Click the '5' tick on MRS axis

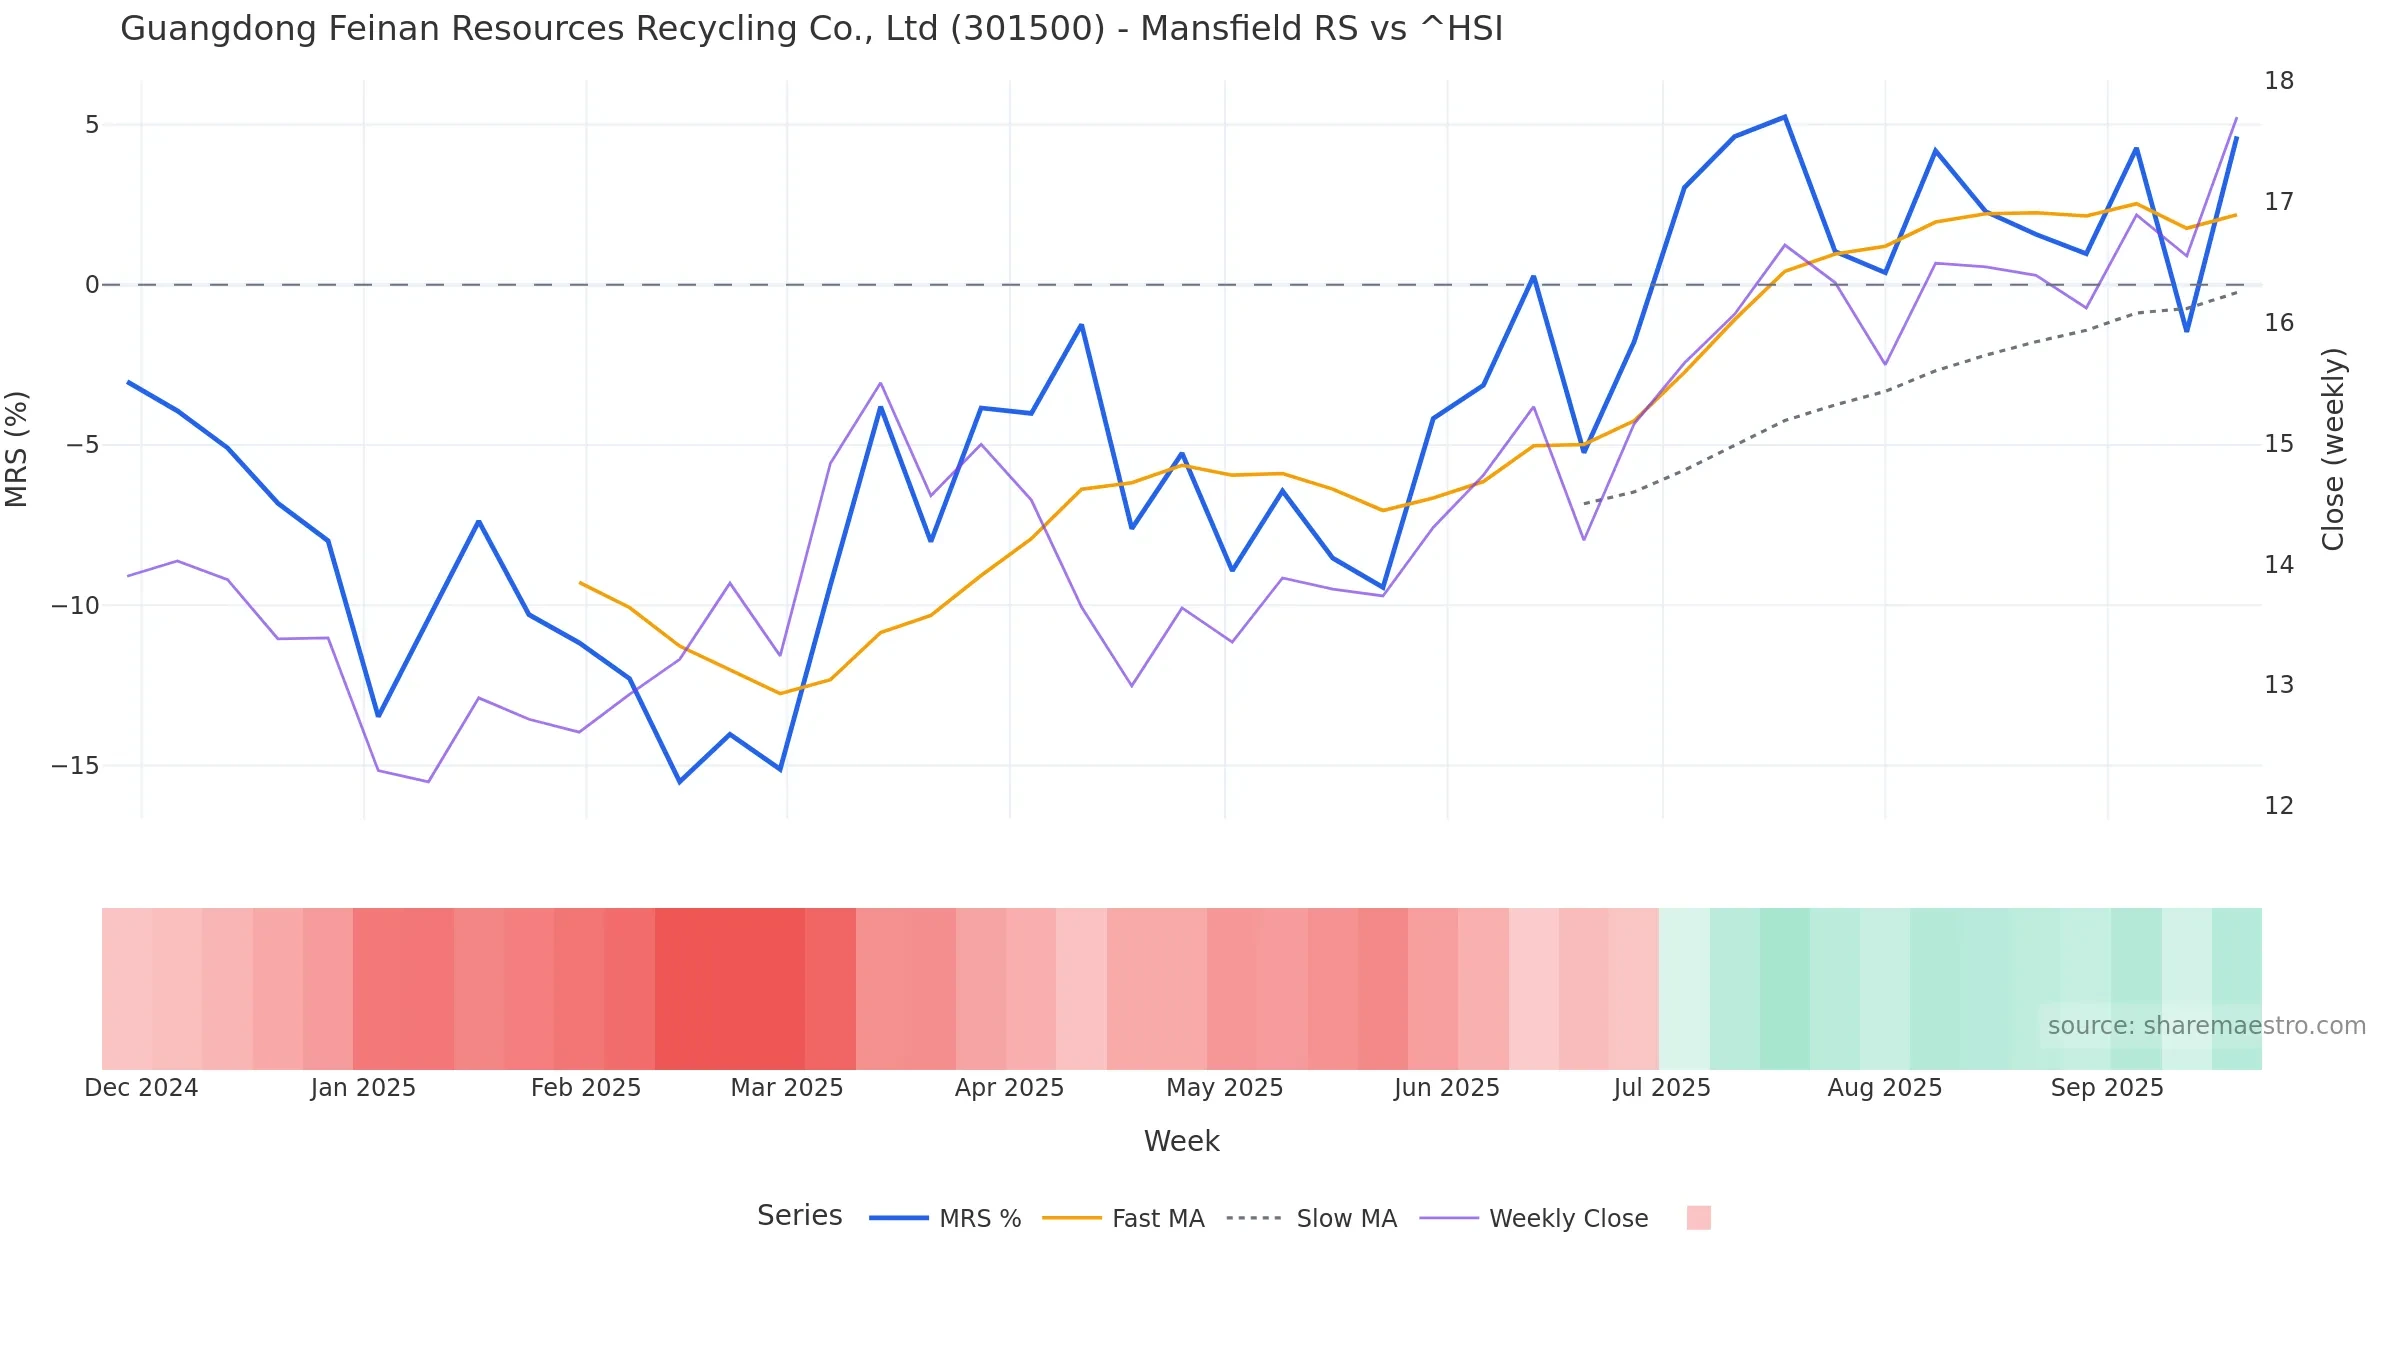pos(92,125)
